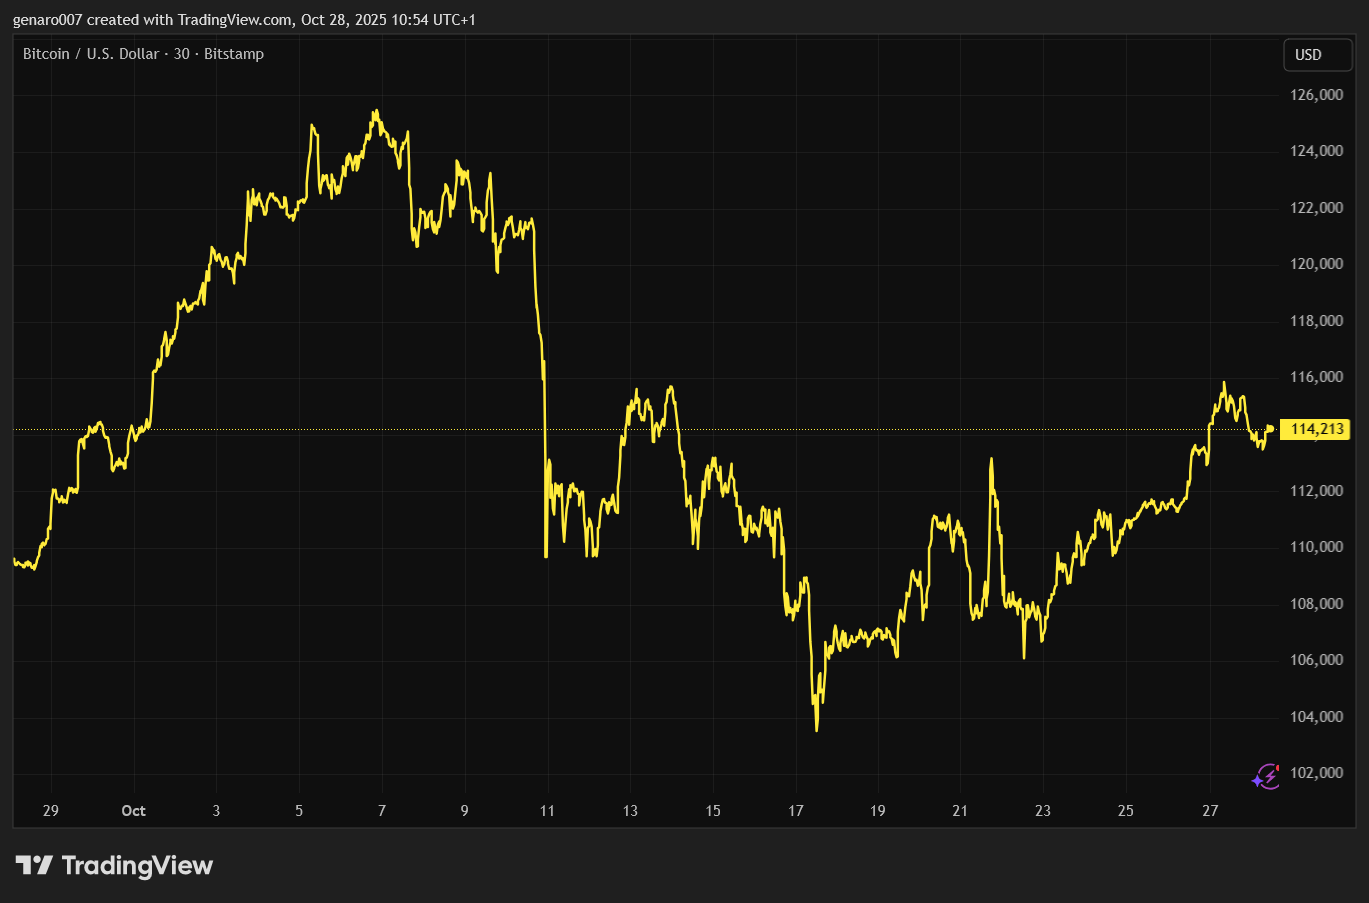
Task: Click the current price label 114,213
Action: [1315, 429]
